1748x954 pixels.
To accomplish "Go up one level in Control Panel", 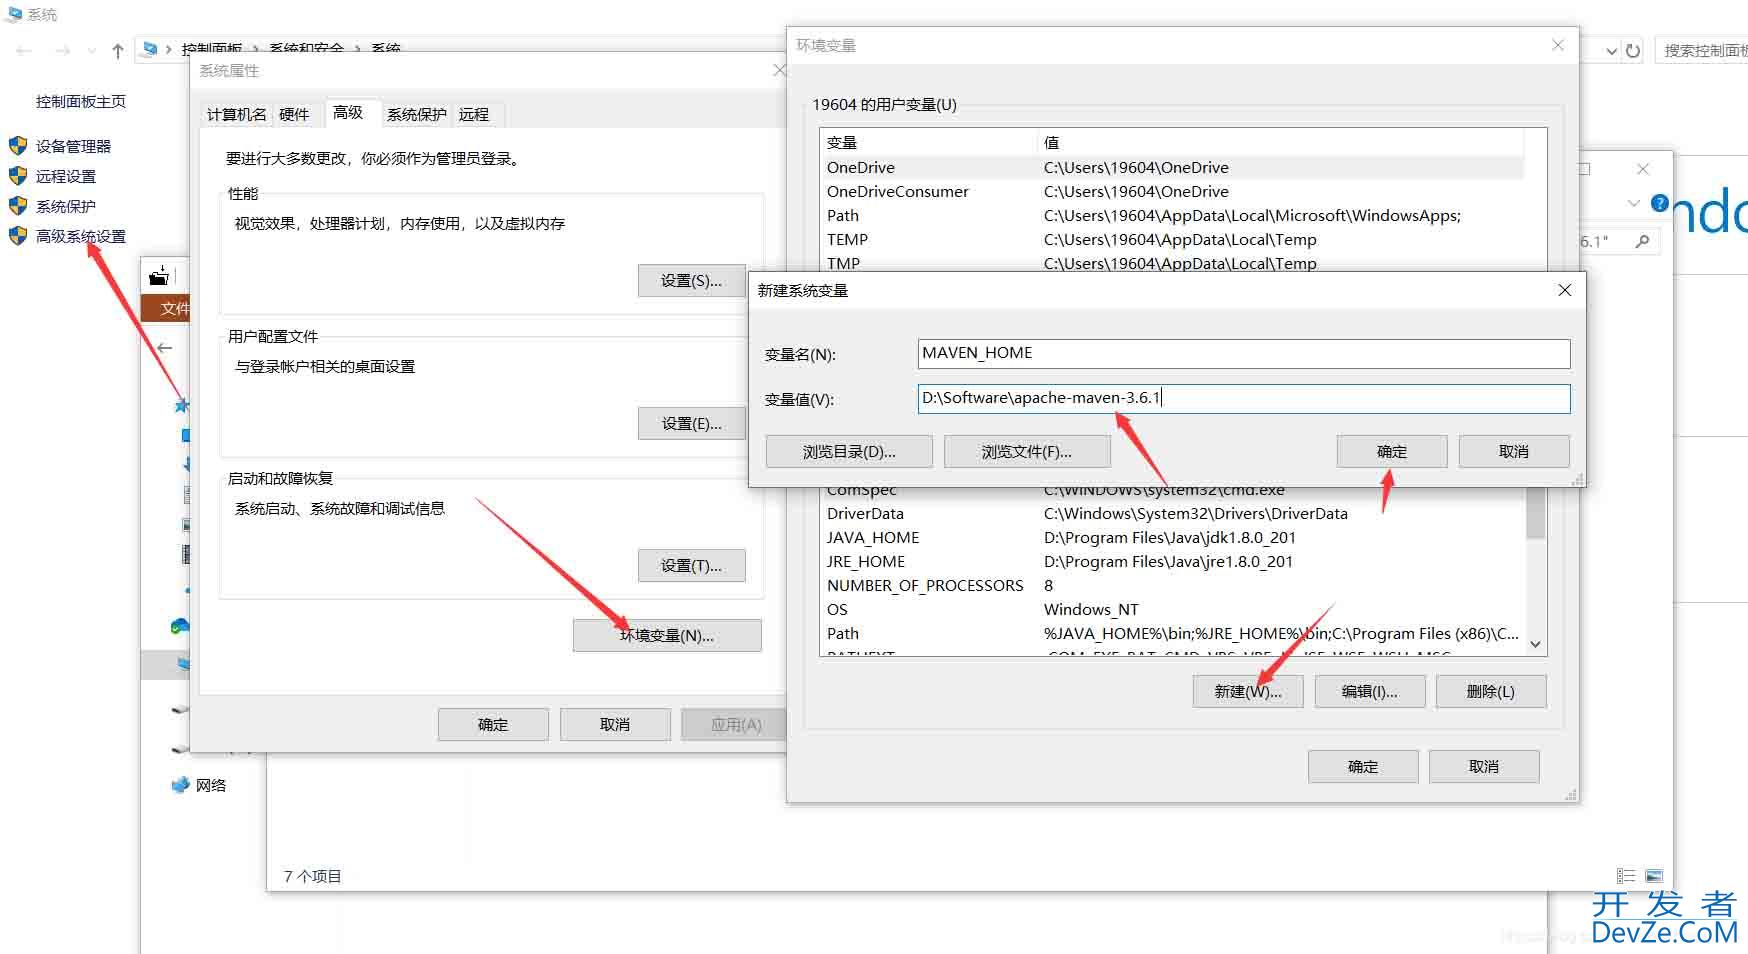I will (118, 50).
